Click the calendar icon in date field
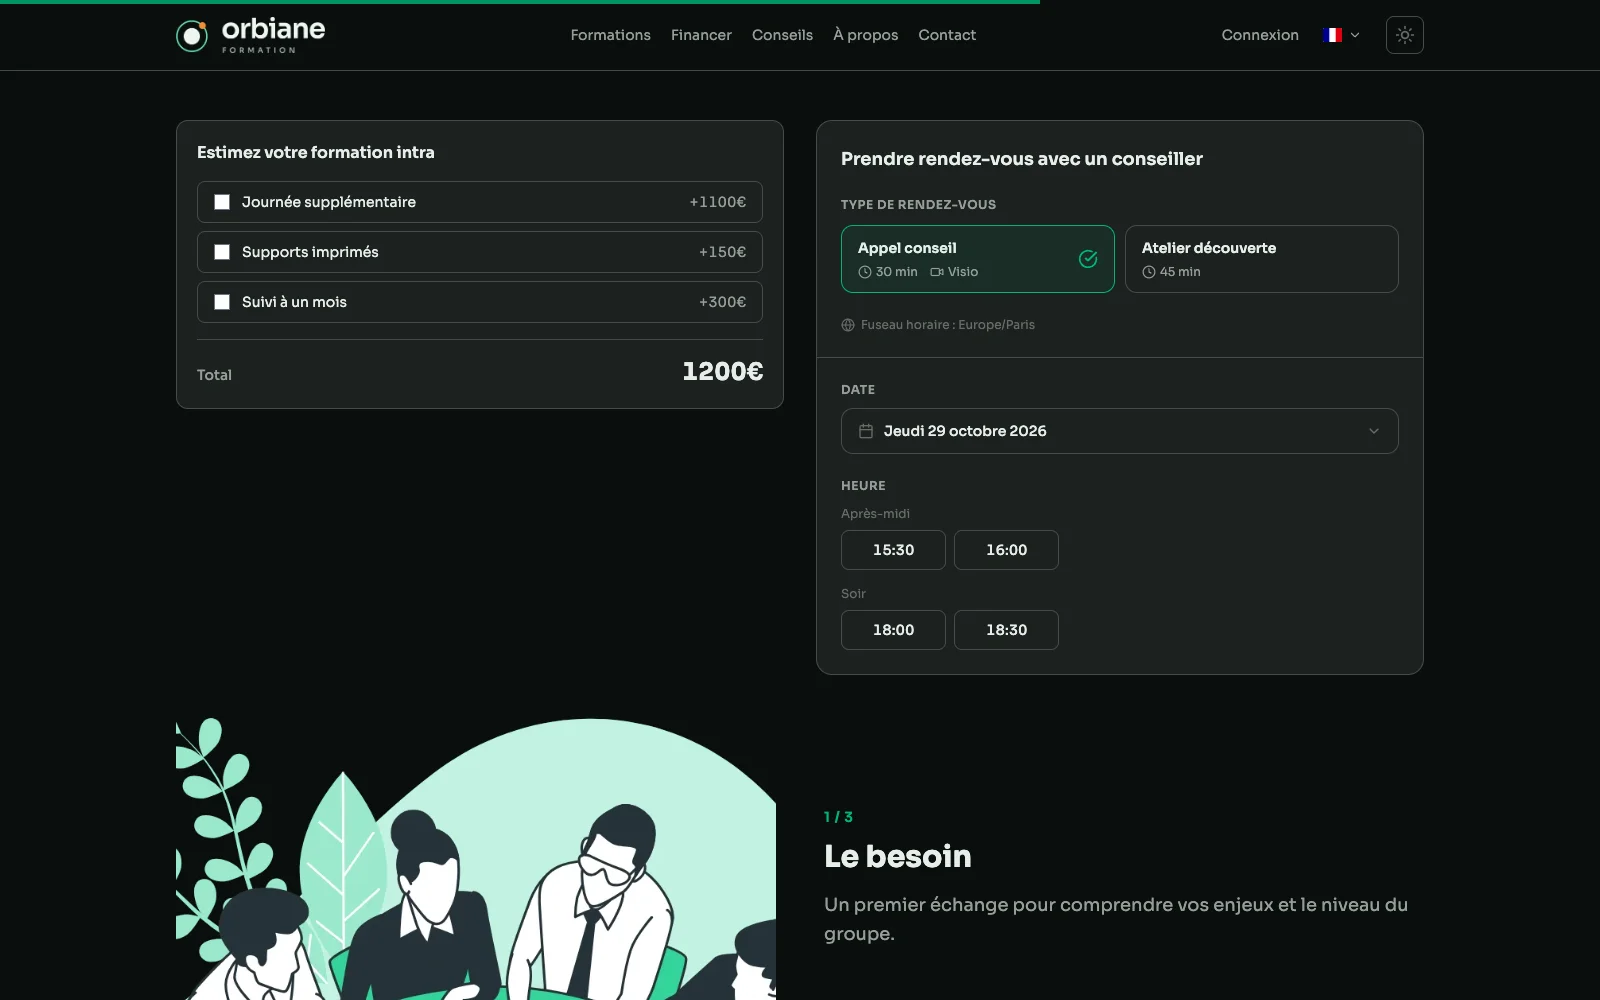 [x=866, y=431]
